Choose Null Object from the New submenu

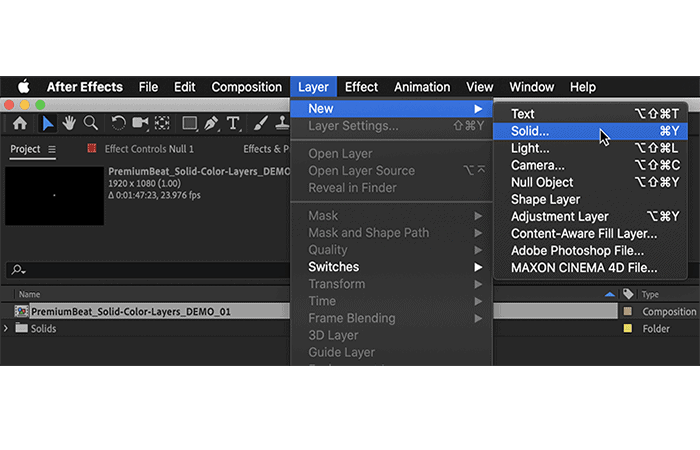point(590,182)
